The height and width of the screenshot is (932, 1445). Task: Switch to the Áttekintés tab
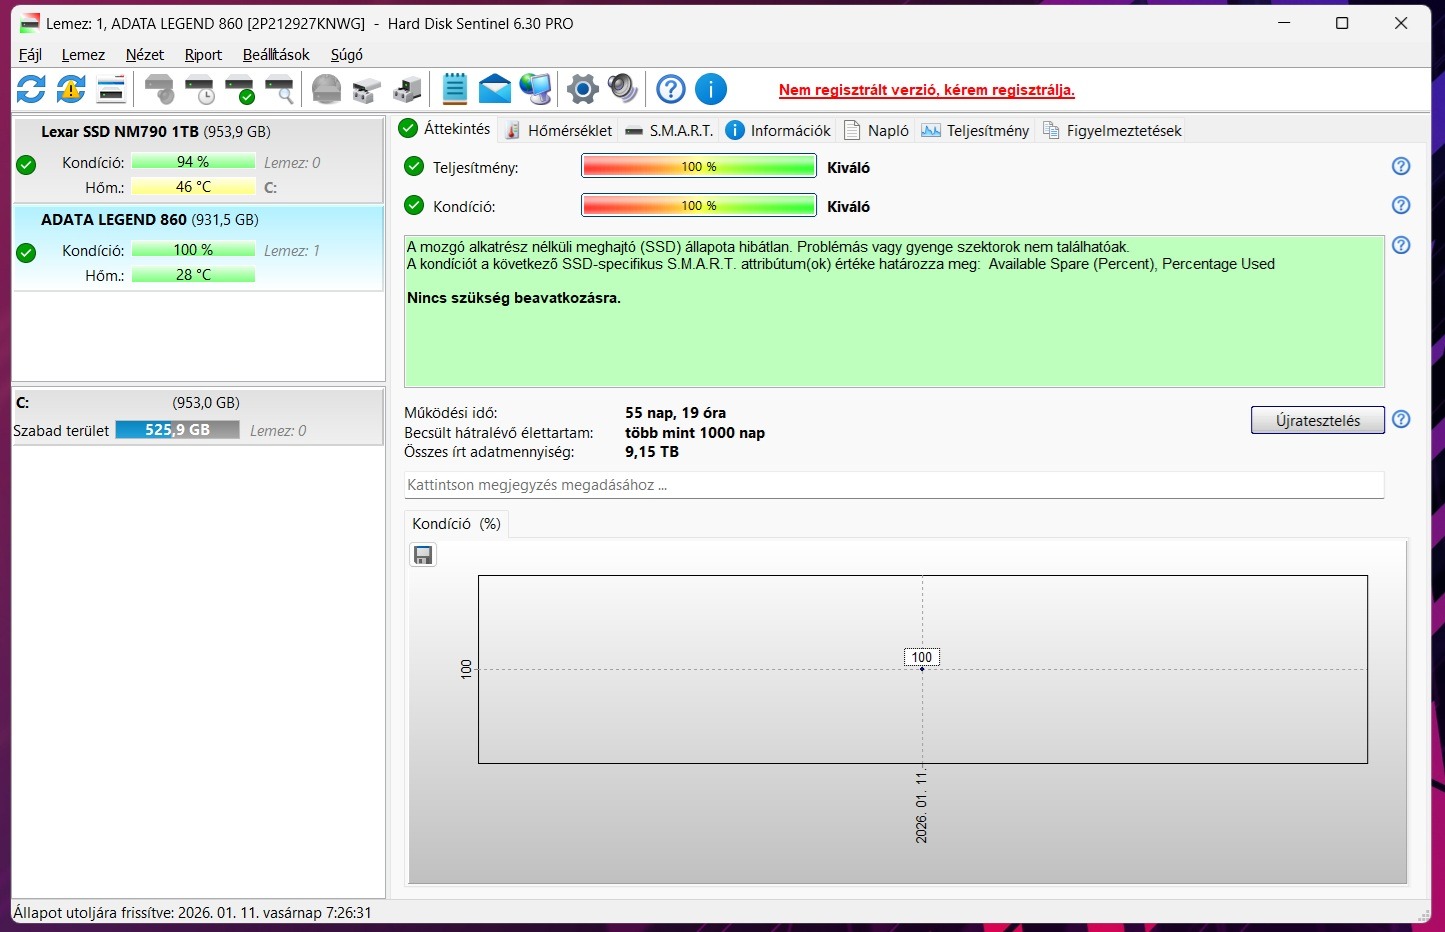click(x=446, y=129)
